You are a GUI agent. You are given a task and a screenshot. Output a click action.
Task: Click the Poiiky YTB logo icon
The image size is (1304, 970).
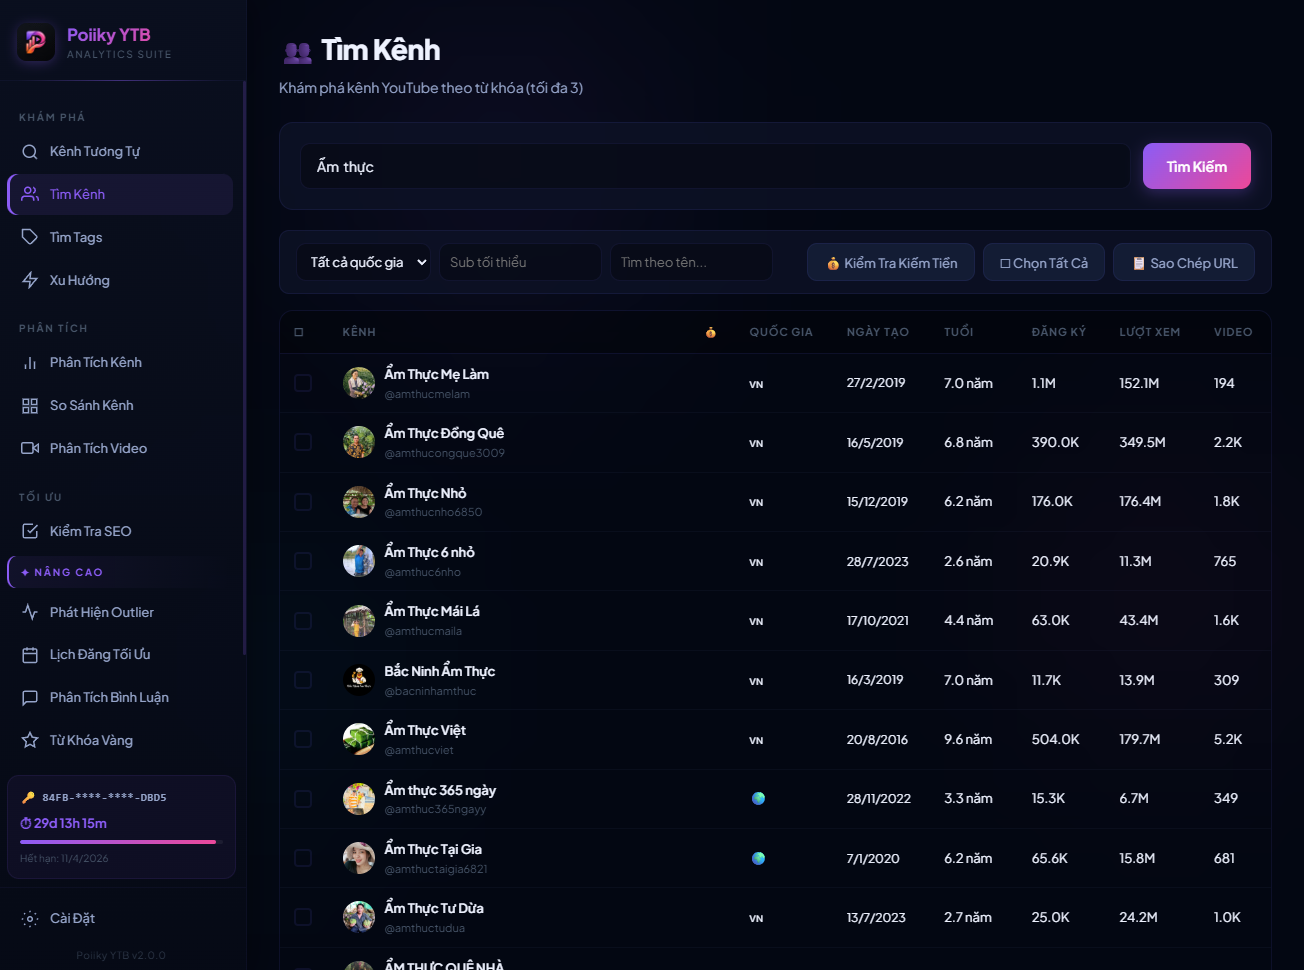coord(36,42)
